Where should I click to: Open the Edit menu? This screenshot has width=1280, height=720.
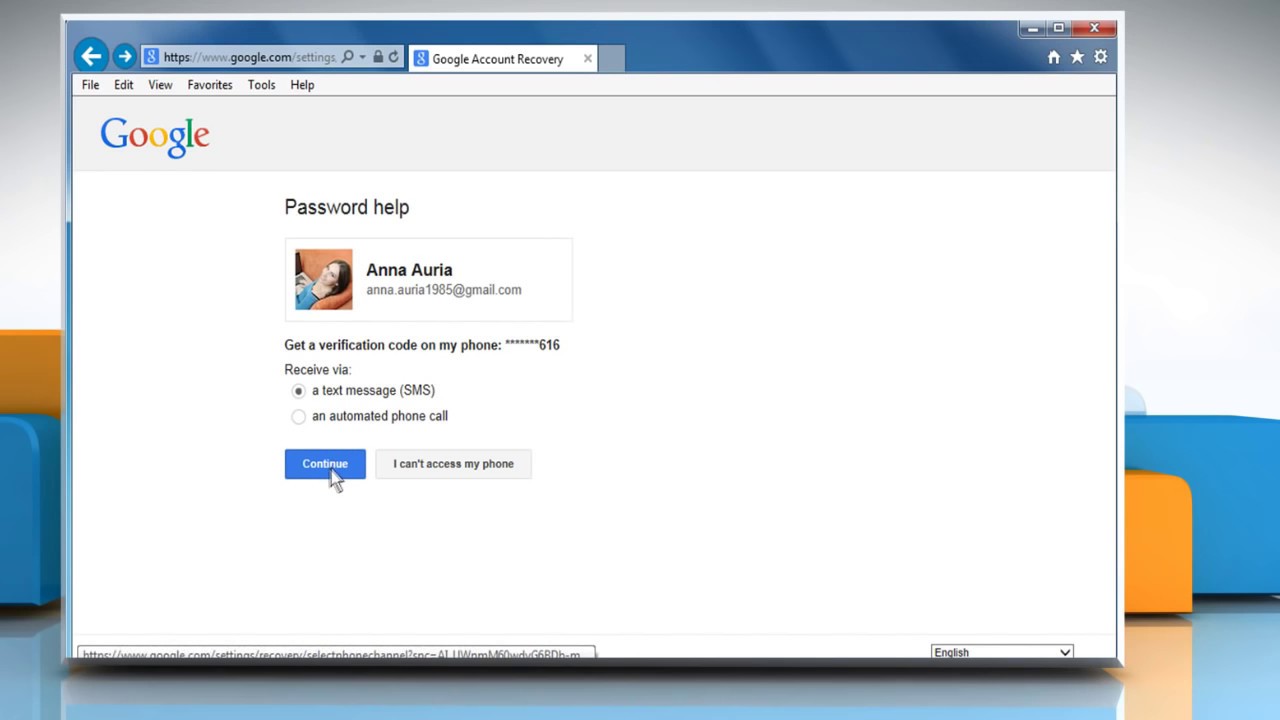point(123,85)
